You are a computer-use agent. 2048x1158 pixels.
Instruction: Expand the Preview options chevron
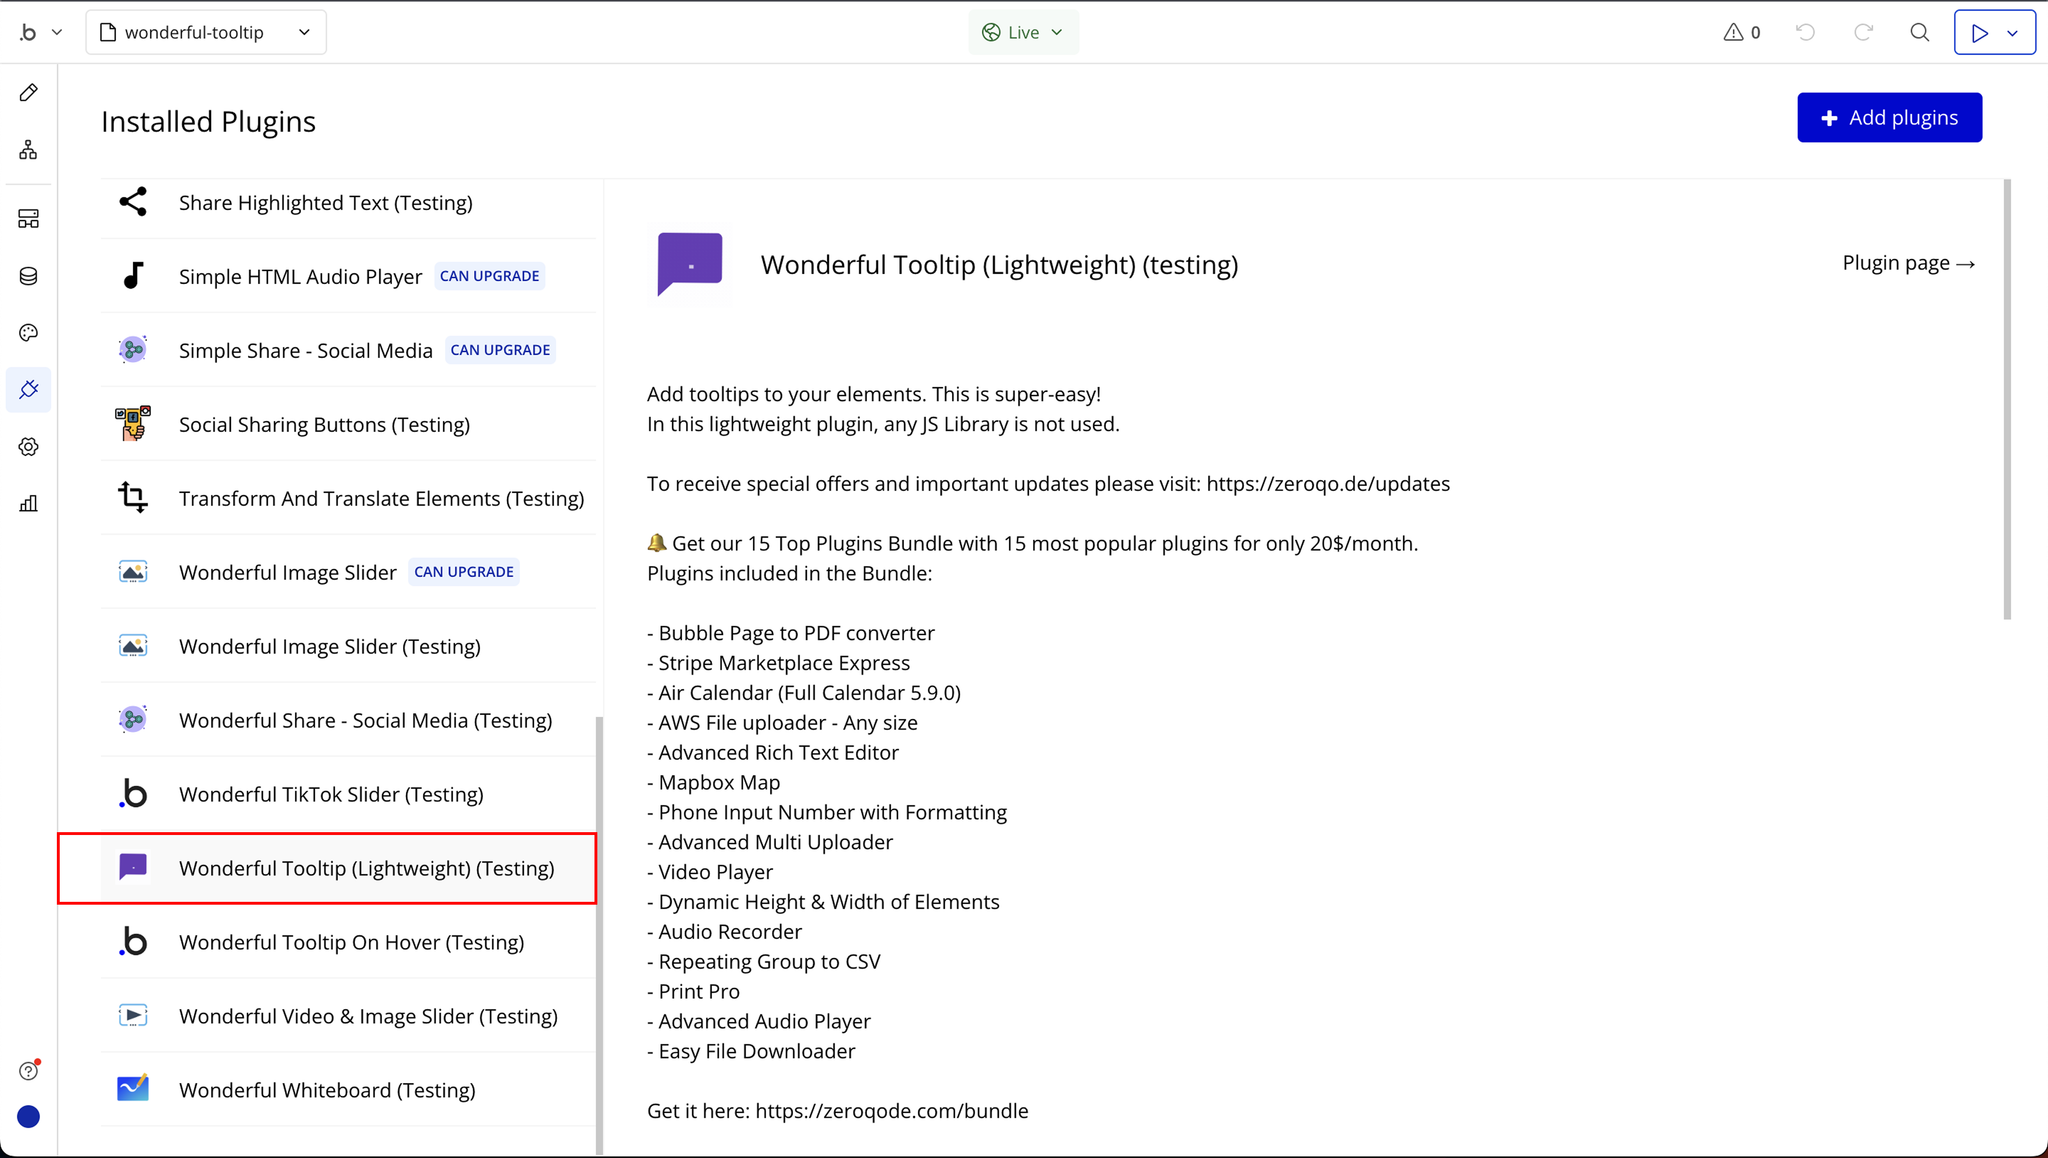pyautogui.click(x=2013, y=33)
